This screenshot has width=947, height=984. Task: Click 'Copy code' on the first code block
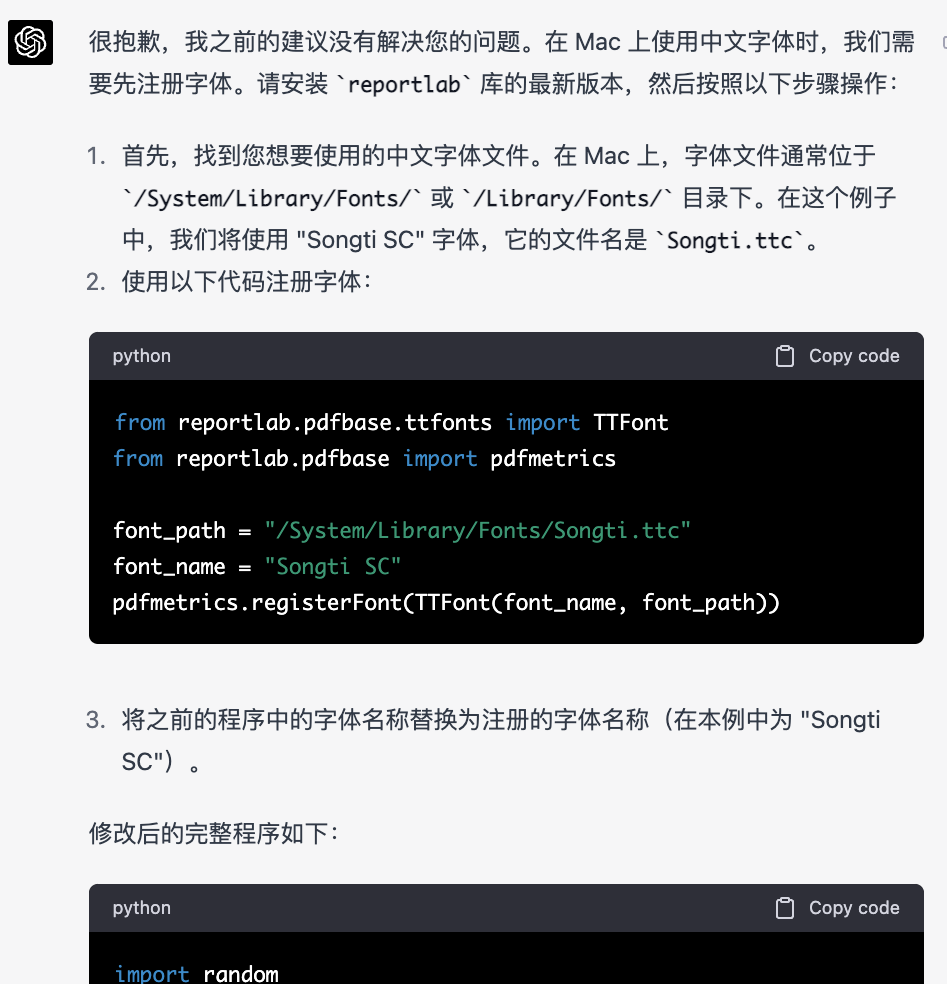coord(853,355)
